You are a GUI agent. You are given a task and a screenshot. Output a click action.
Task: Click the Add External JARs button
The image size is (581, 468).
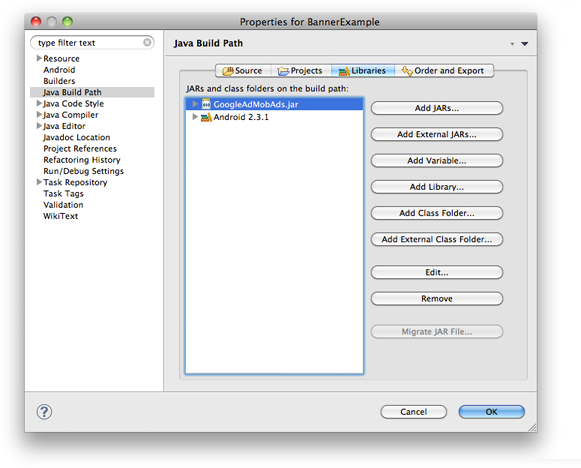click(437, 134)
